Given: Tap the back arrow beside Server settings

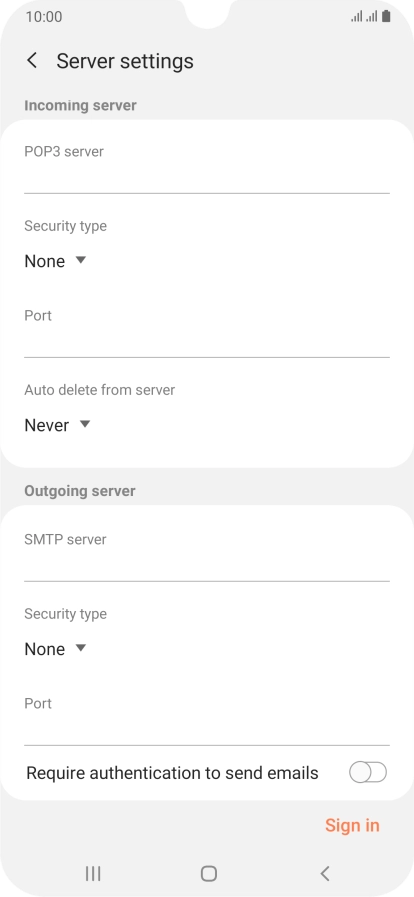Looking at the screenshot, I should [x=33, y=61].
